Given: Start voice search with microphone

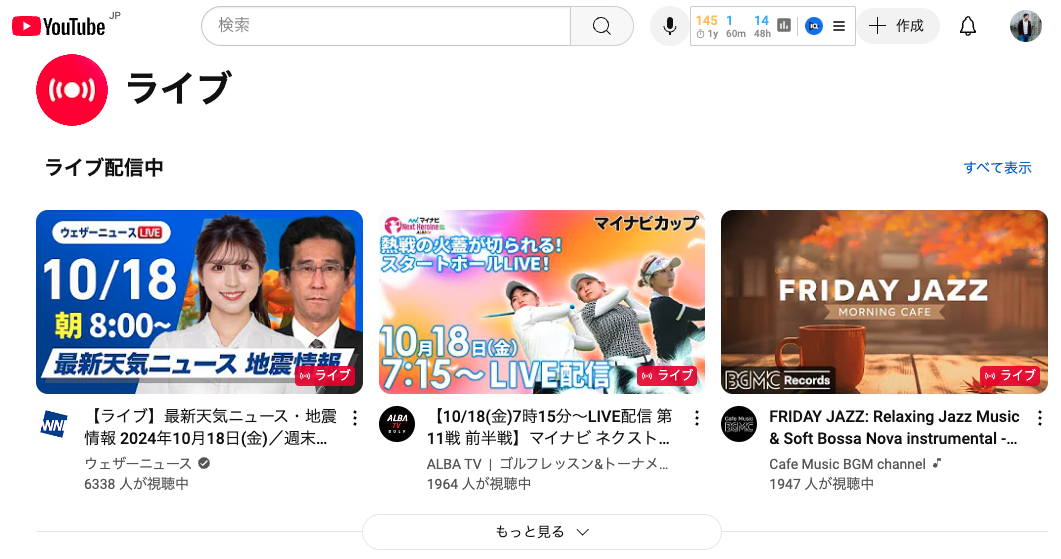Looking at the screenshot, I should tap(669, 26).
